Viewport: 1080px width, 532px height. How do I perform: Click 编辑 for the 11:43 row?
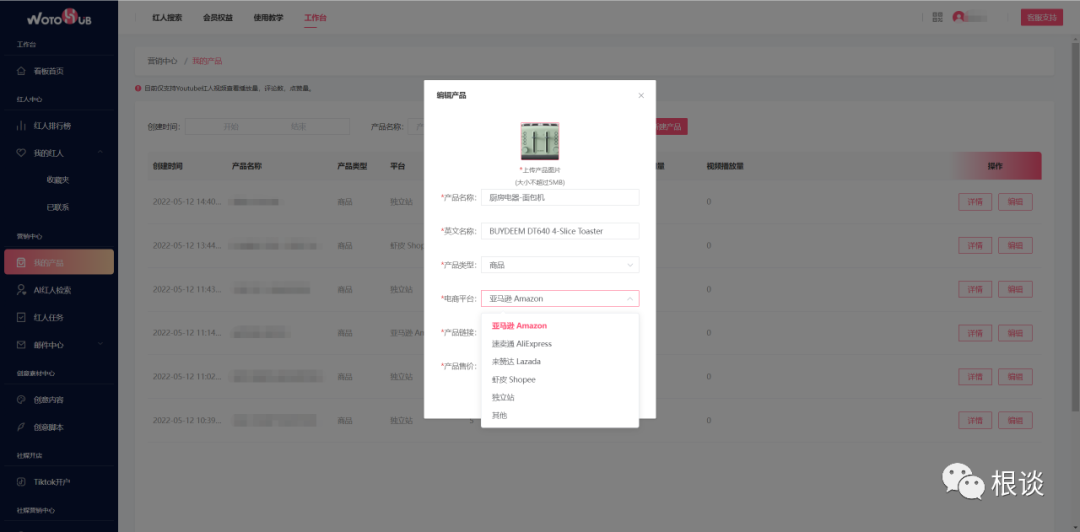tap(1015, 289)
